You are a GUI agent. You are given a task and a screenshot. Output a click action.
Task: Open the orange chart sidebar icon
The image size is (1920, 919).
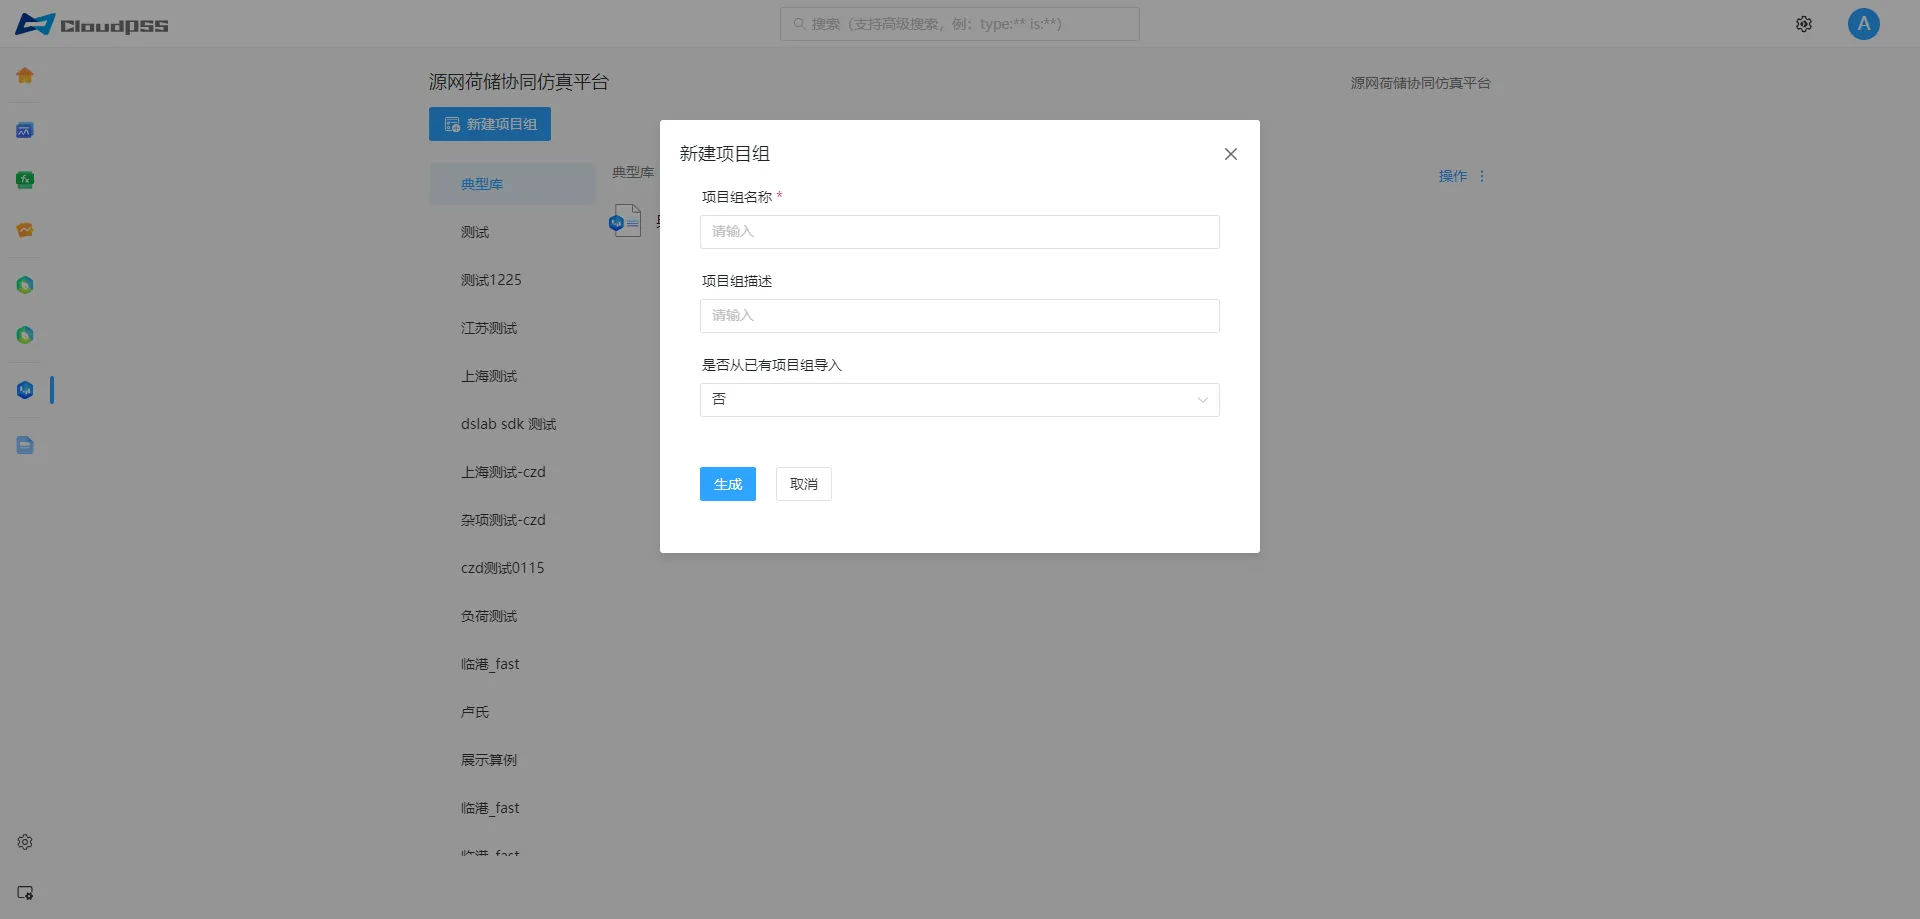tap(25, 230)
